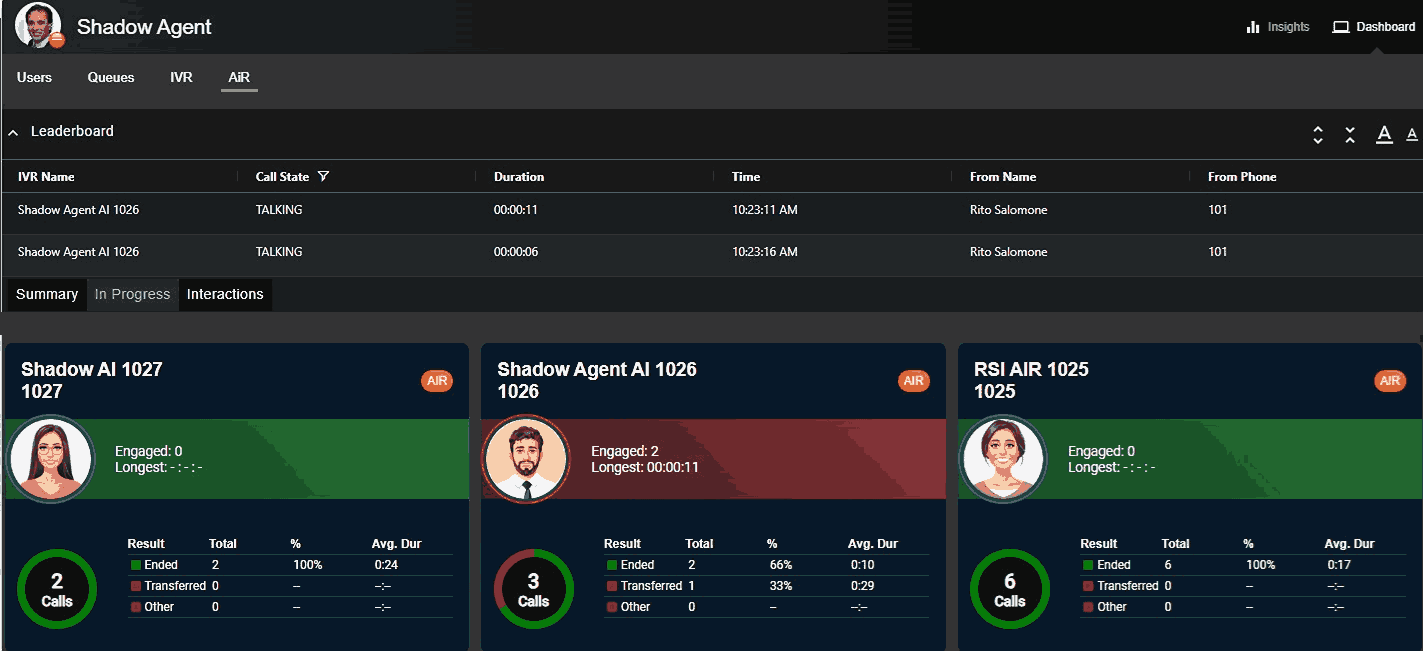Sort by the Duration column header
This screenshot has width=1423, height=651.
[x=519, y=177]
